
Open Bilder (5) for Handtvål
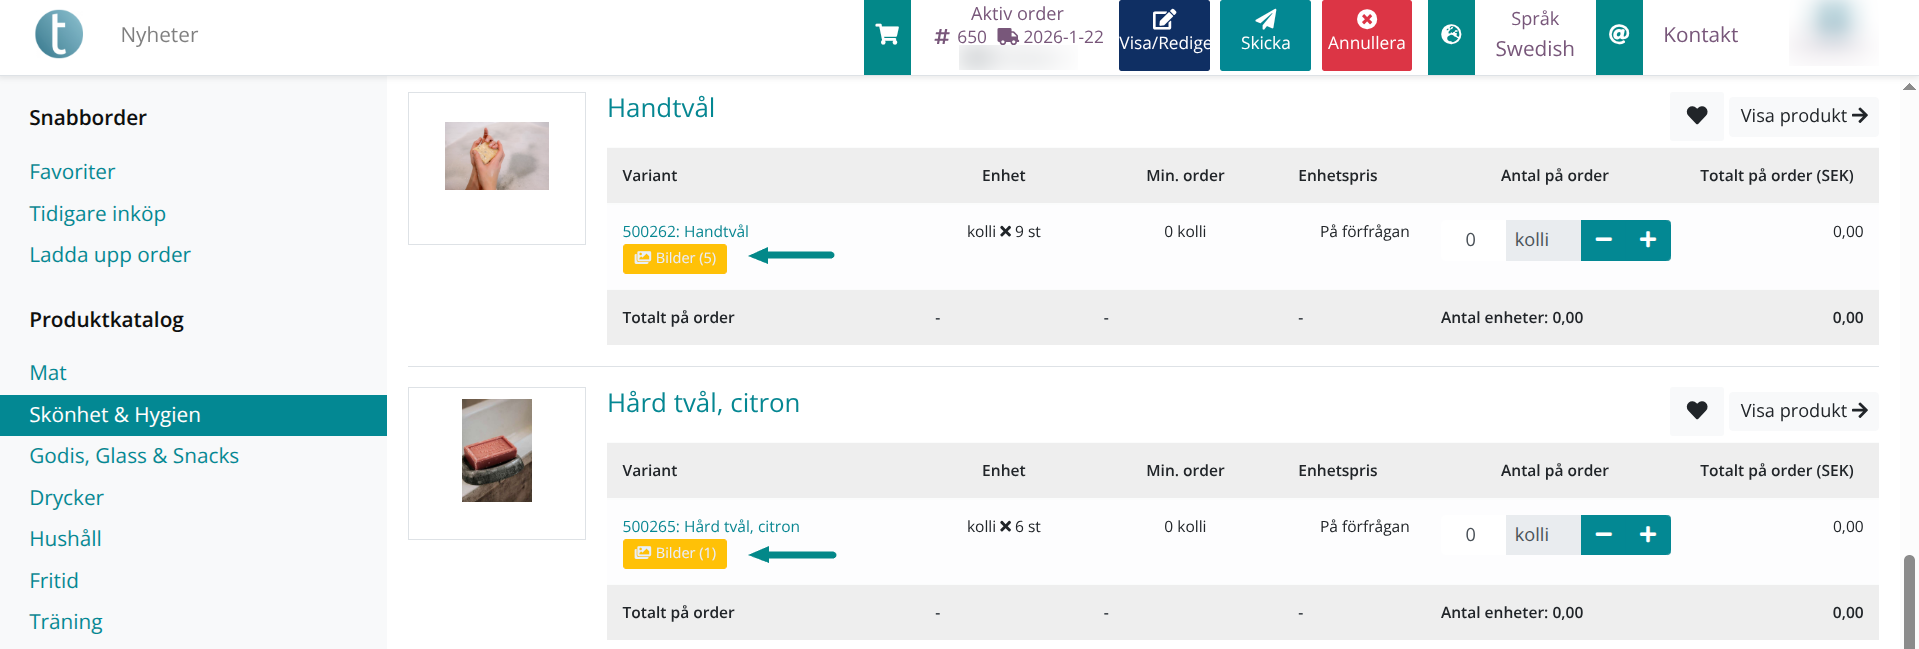[x=675, y=259]
